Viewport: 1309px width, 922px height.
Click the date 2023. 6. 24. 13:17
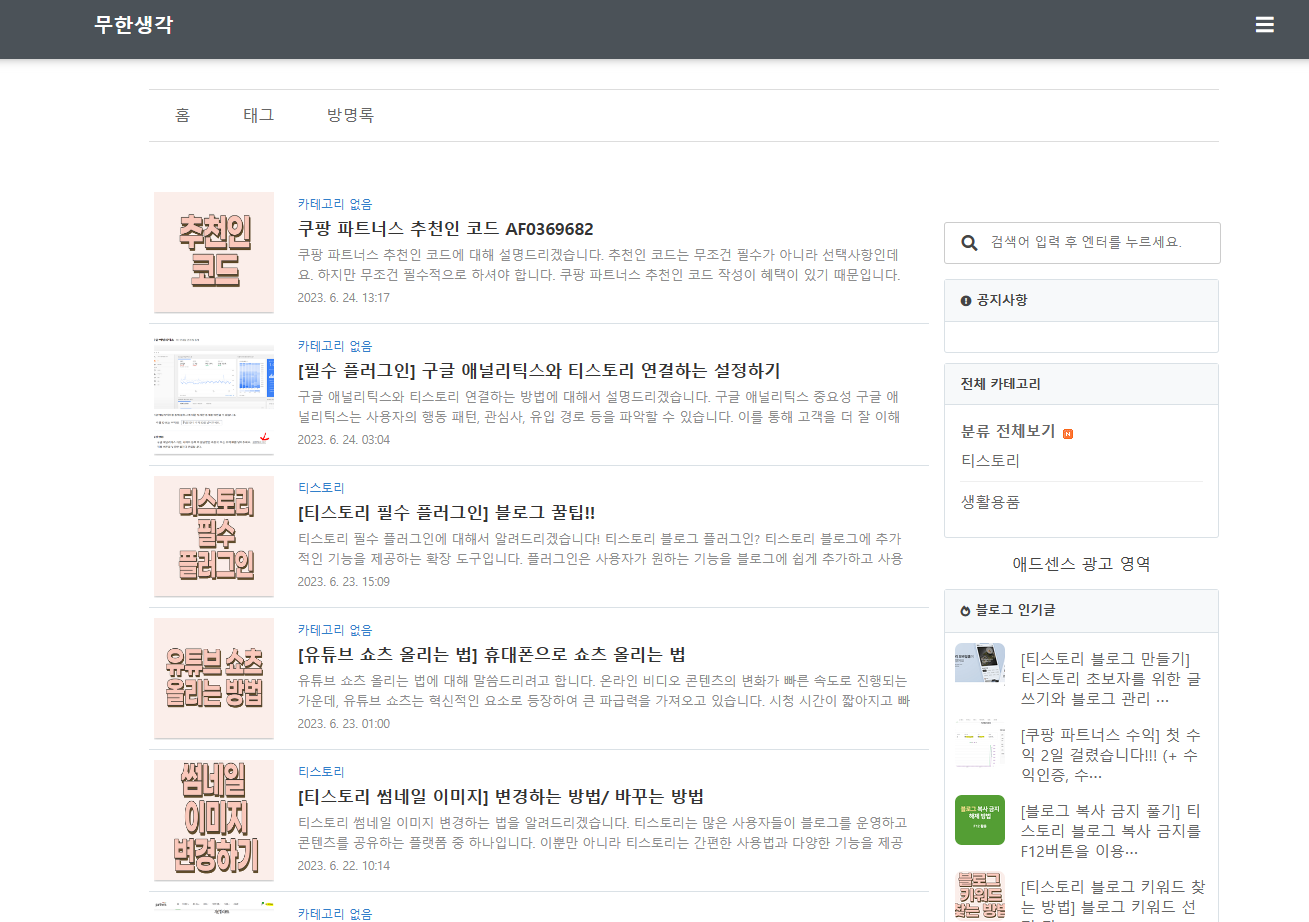coord(344,298)
